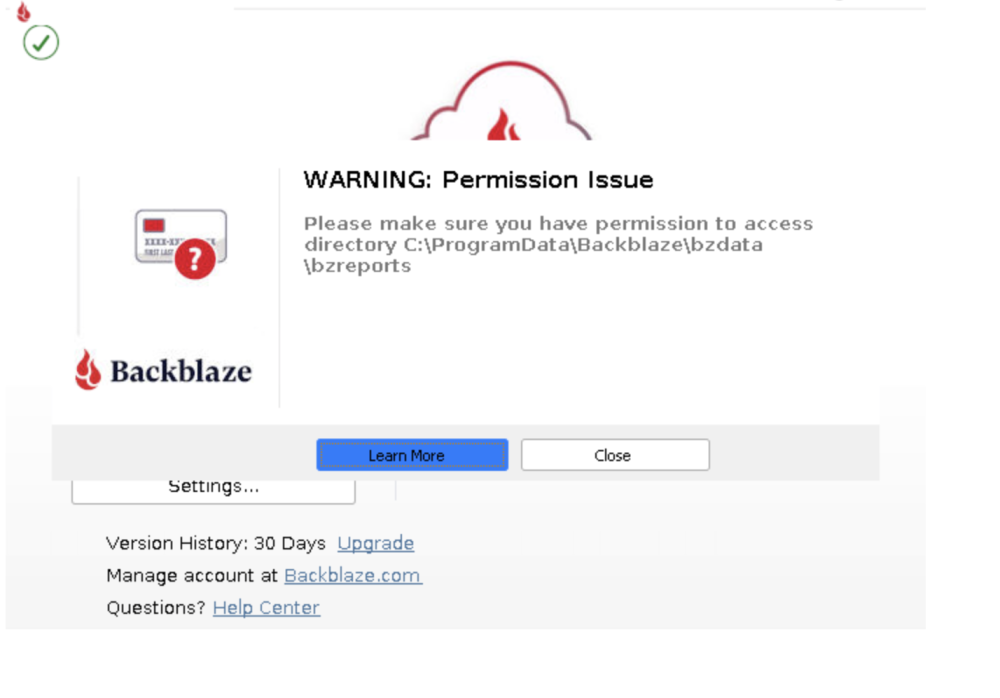Click the credit card question mark icon

click(181, 244)
